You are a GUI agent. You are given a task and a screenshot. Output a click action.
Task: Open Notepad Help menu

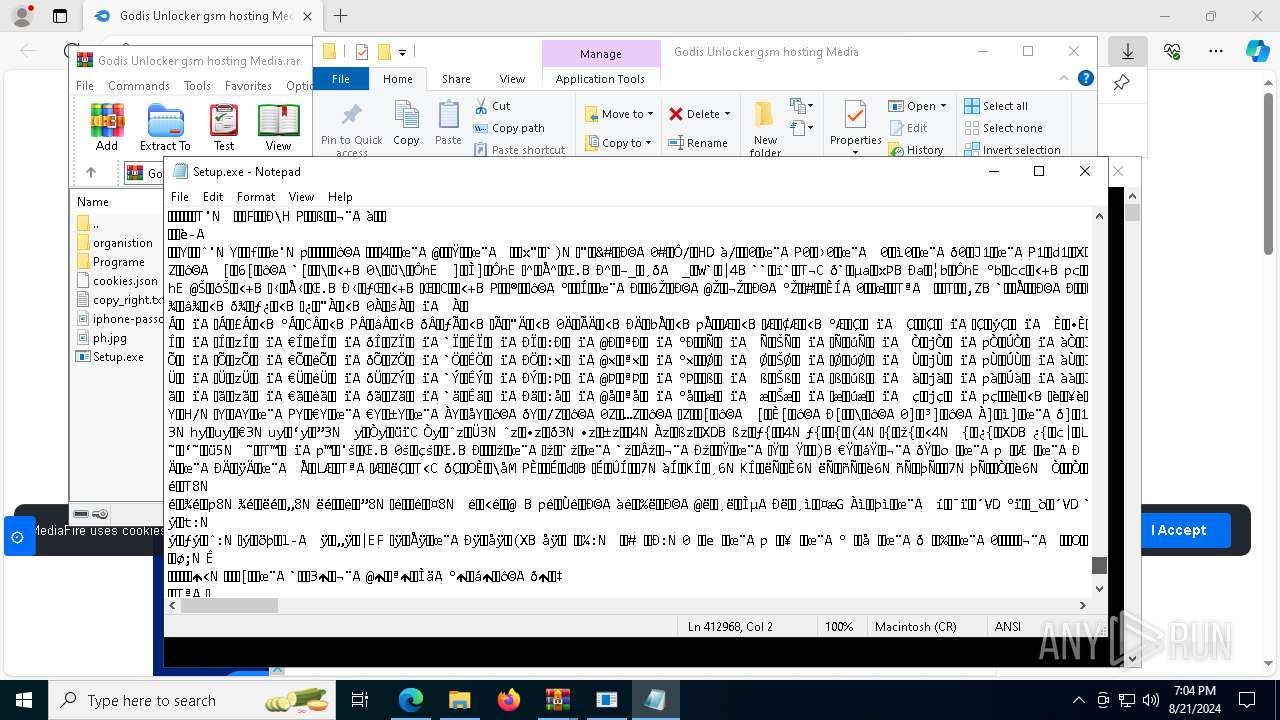[x=340, y=197]
